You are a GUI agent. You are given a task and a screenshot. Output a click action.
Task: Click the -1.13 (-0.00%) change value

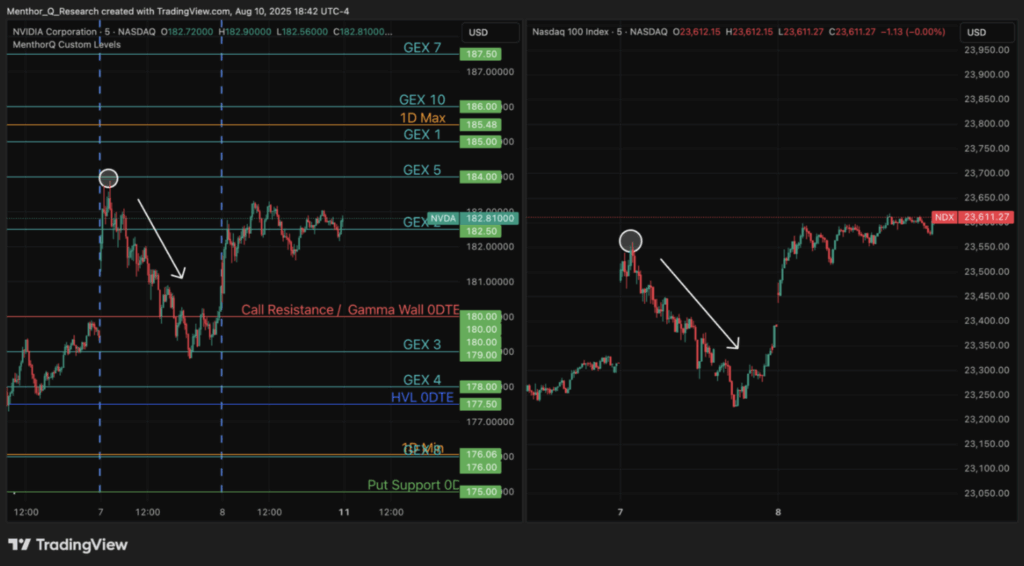(x=912, y=31)
